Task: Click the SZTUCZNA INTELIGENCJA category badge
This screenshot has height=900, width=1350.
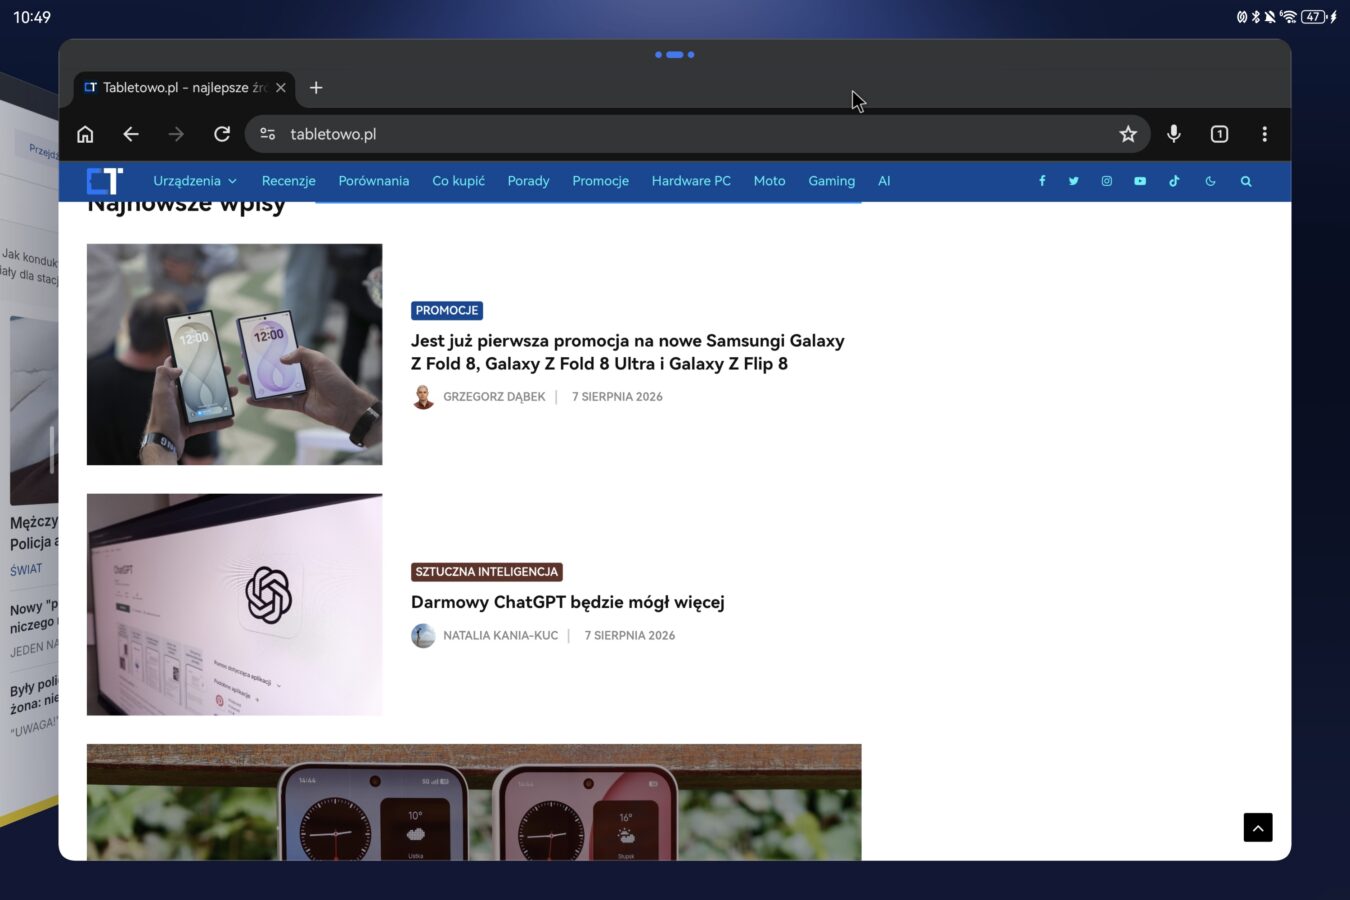Action: (487, 572)
